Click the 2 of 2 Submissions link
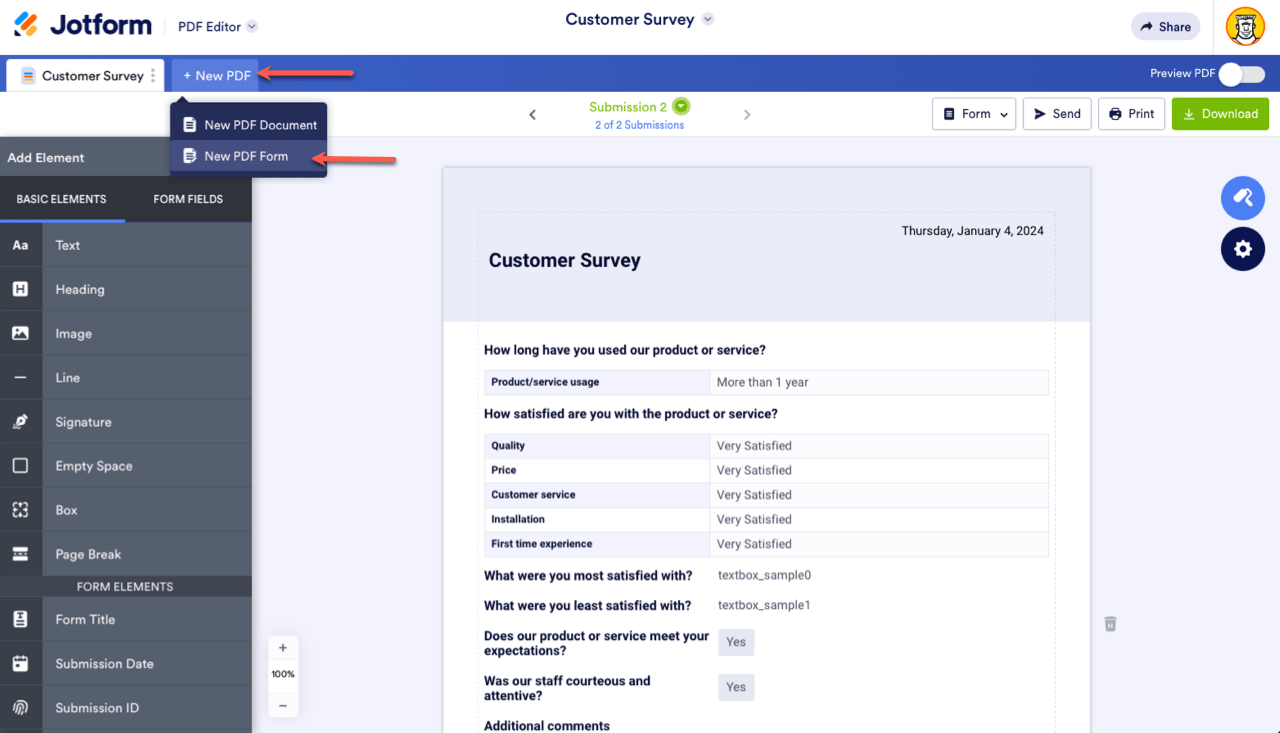The width and height of the screenshot is (1280, 733). coord(640,125)
